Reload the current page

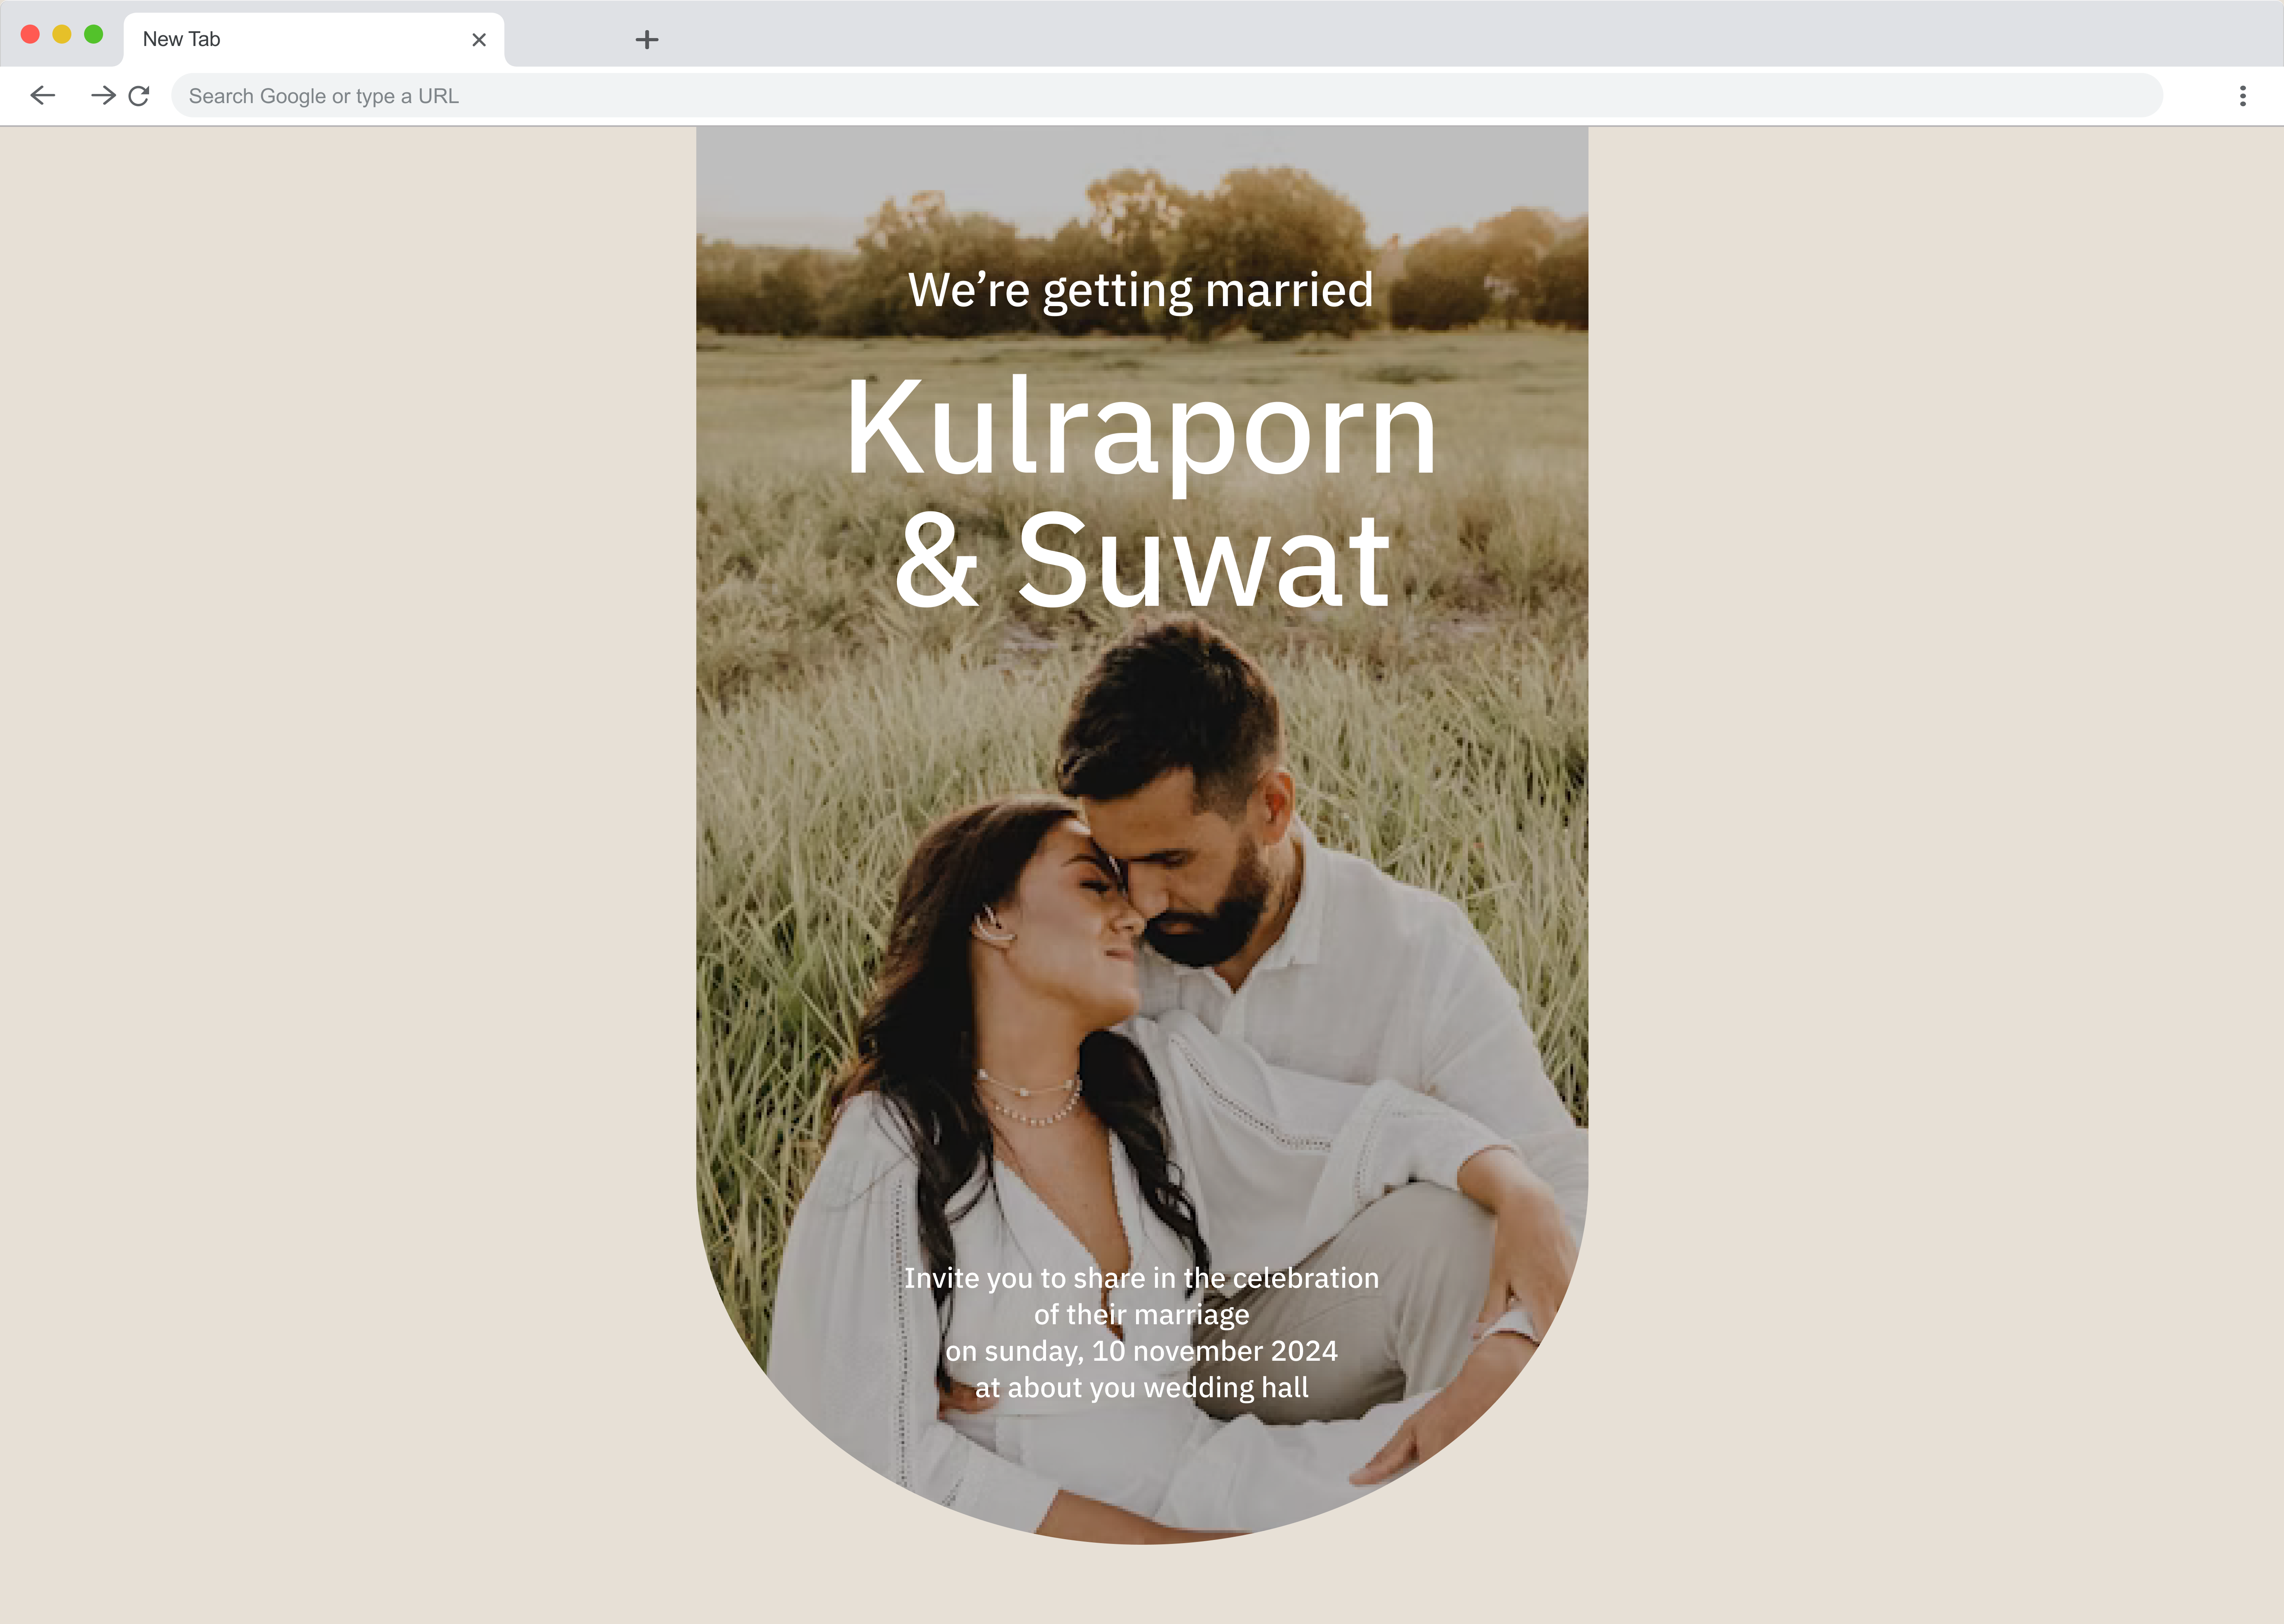139,96
